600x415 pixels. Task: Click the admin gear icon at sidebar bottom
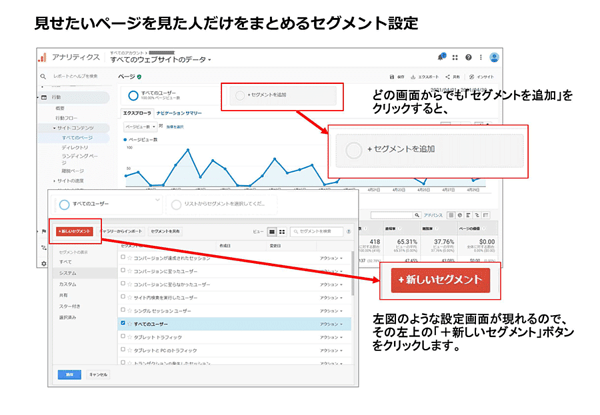click(44, 264)
